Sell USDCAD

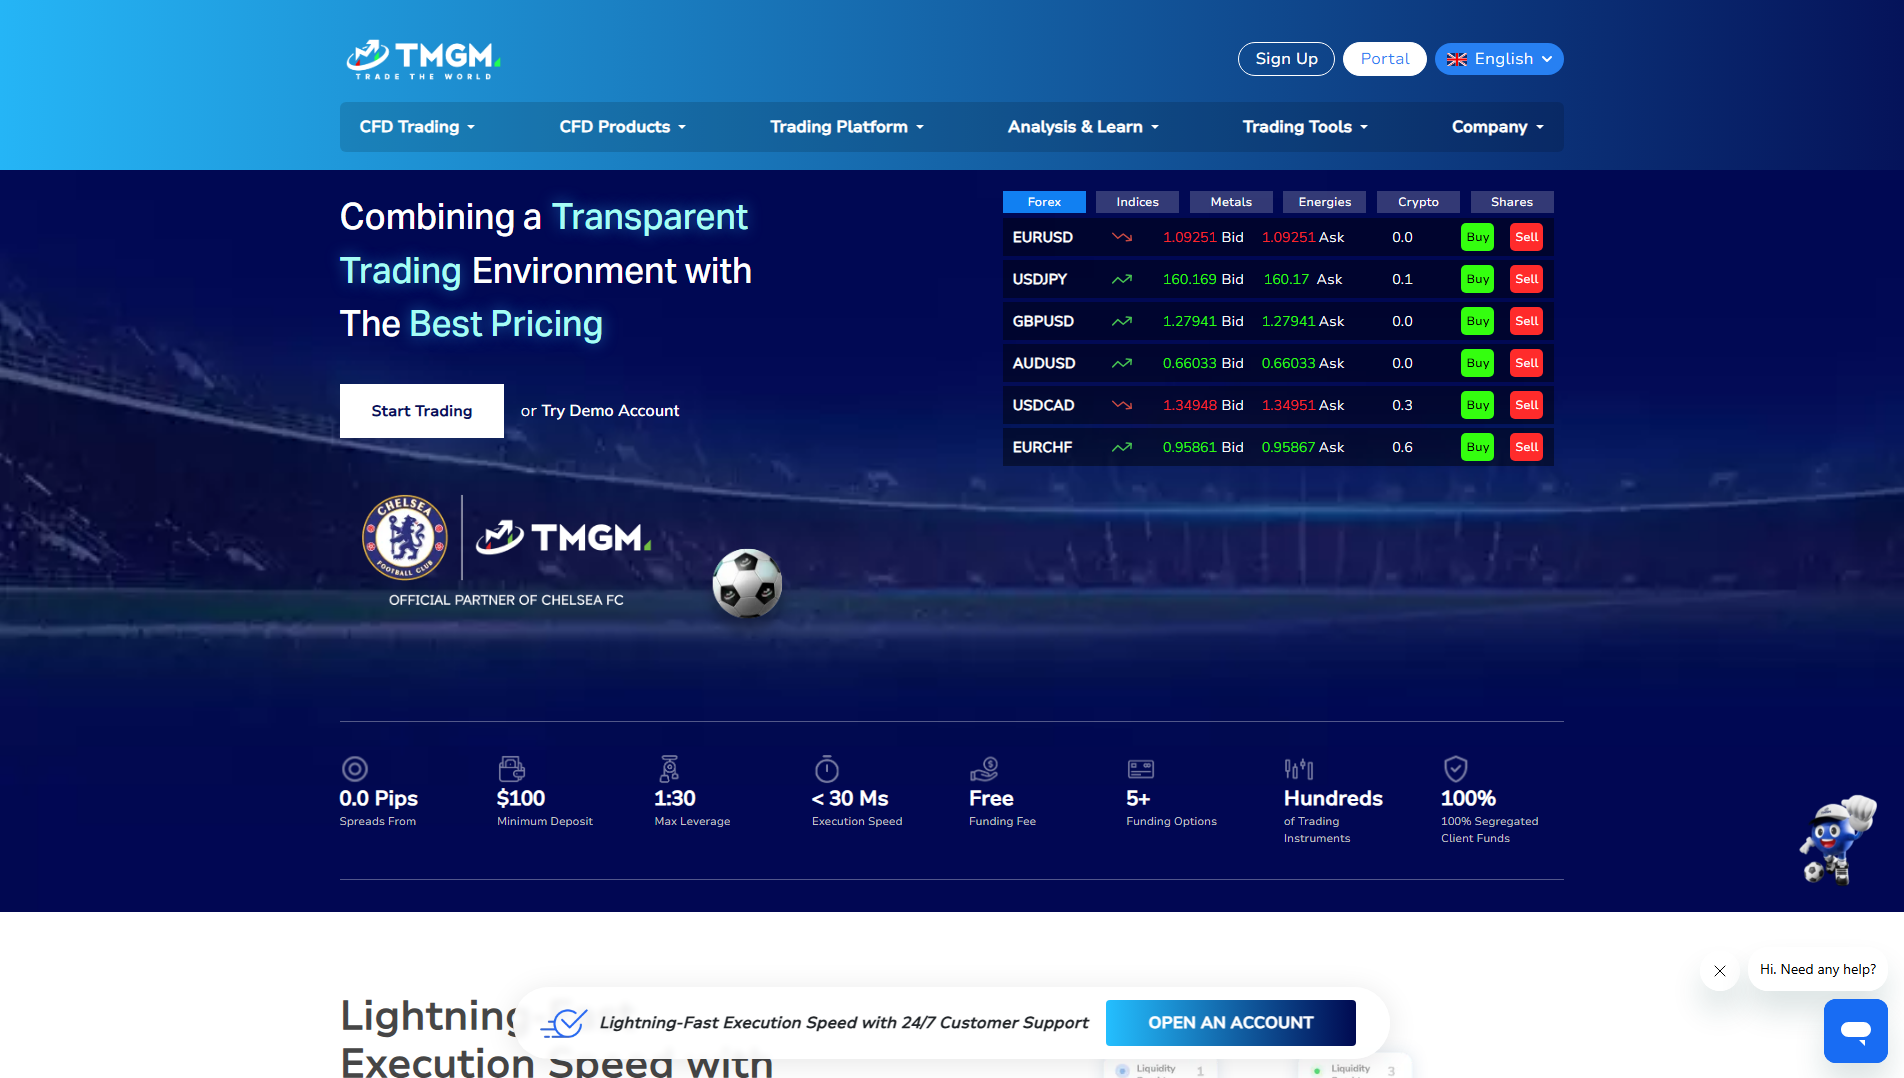(1527, 405)
